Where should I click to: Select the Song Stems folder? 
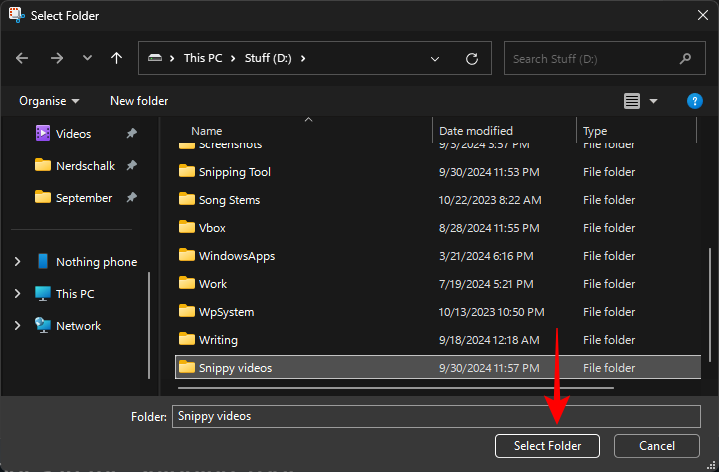click(x=229, y=200)
